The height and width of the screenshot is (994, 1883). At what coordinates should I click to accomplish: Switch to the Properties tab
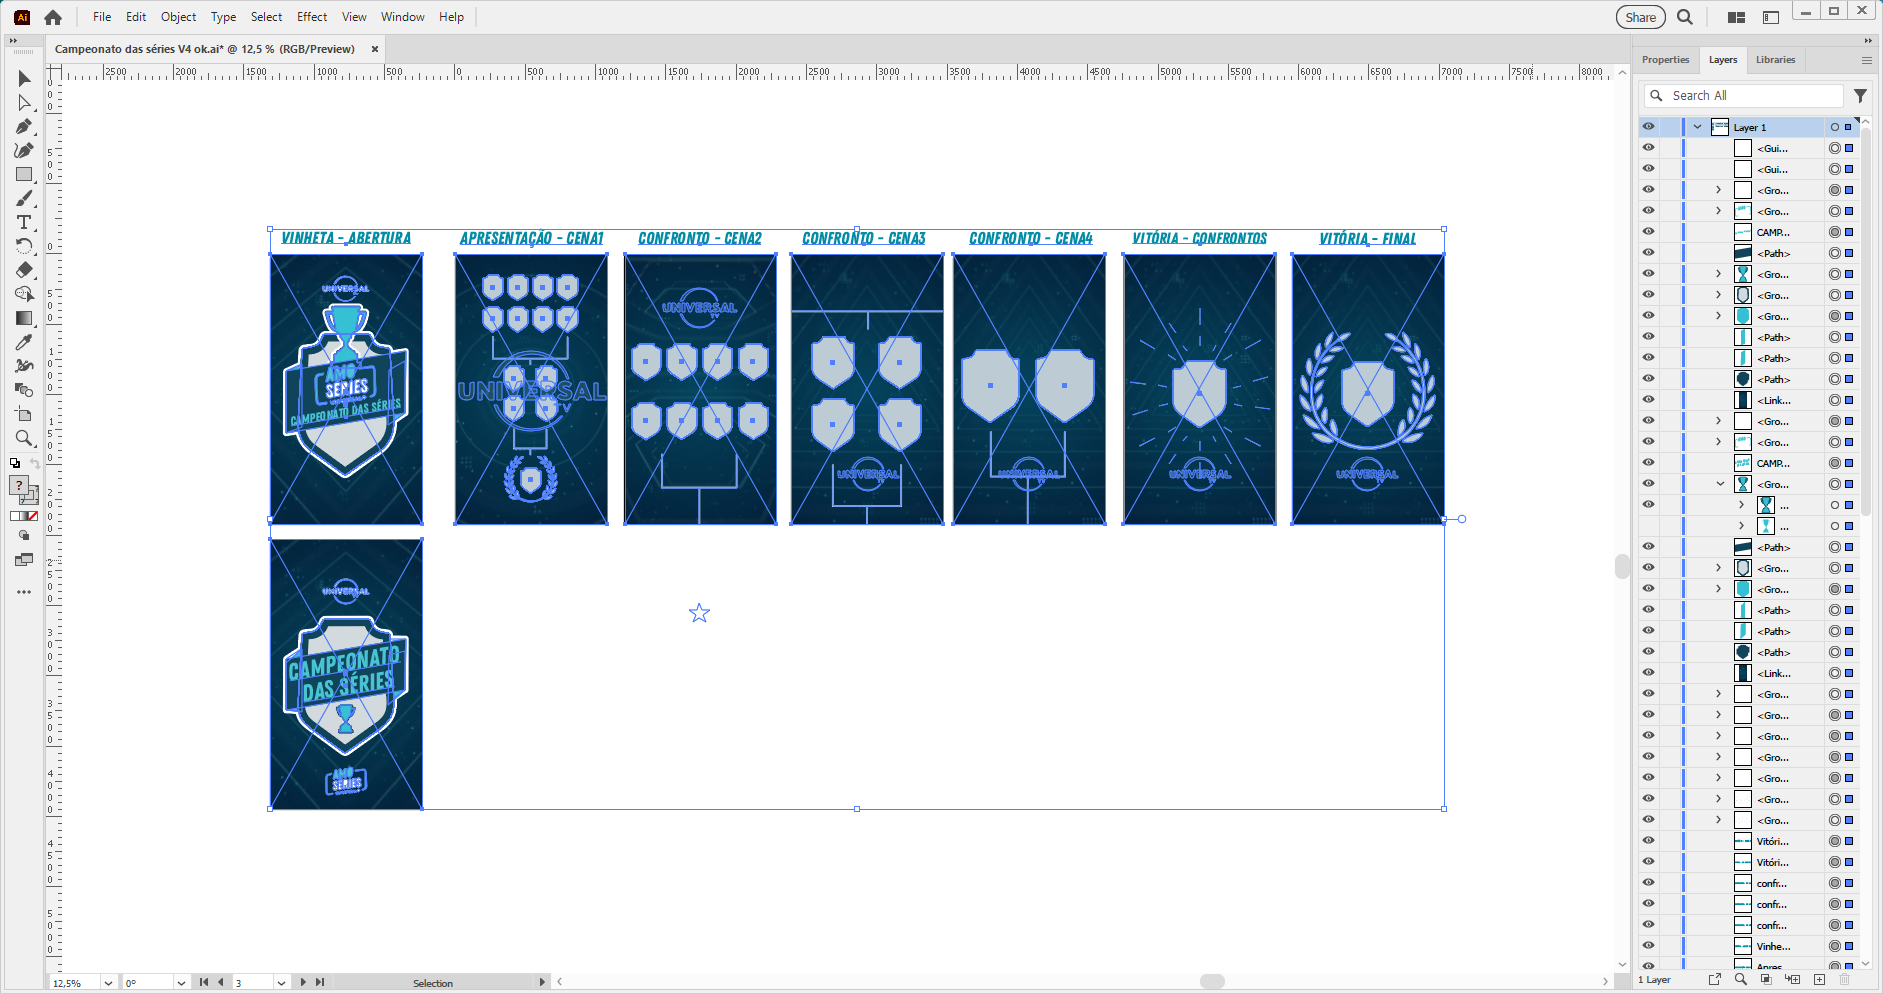click(1665, 60)
